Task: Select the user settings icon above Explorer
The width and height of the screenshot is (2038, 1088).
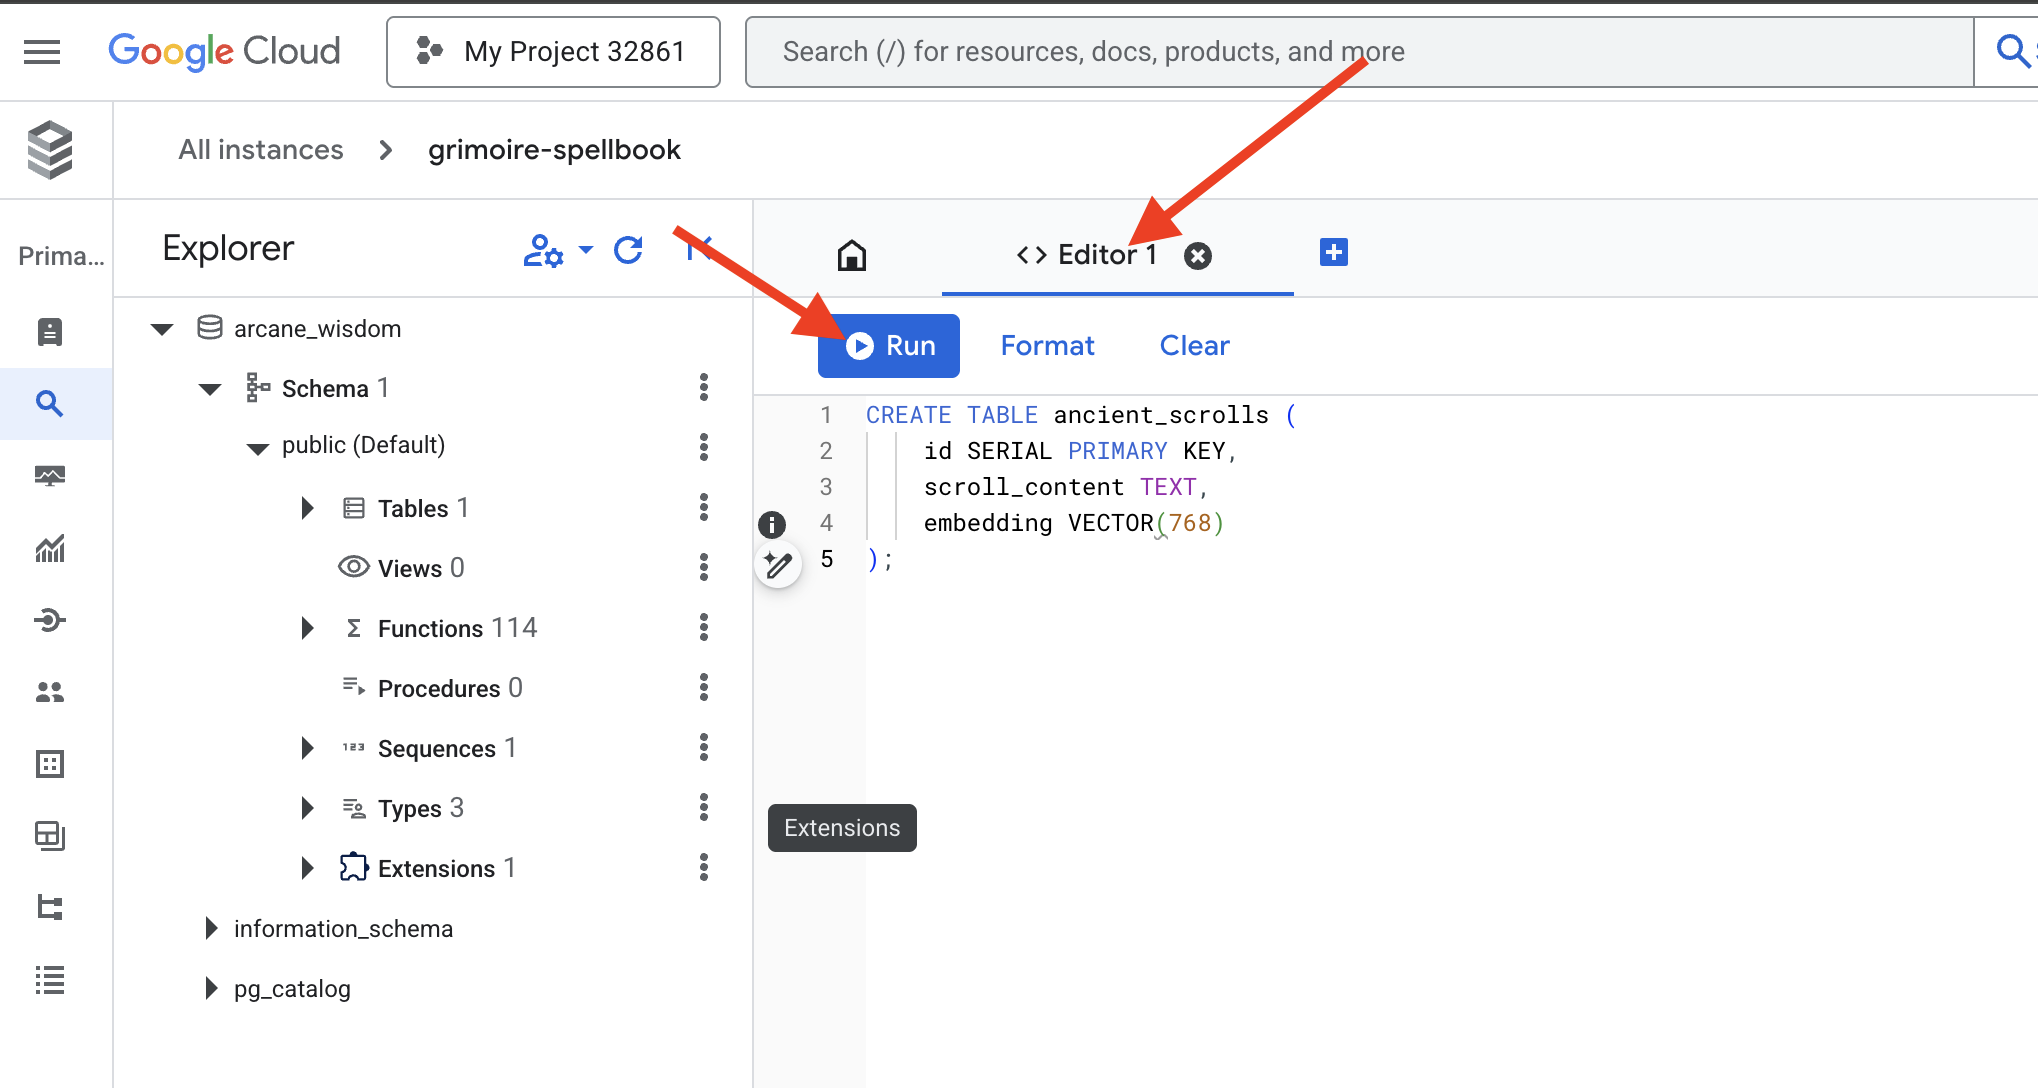Action: click(543, 252)
